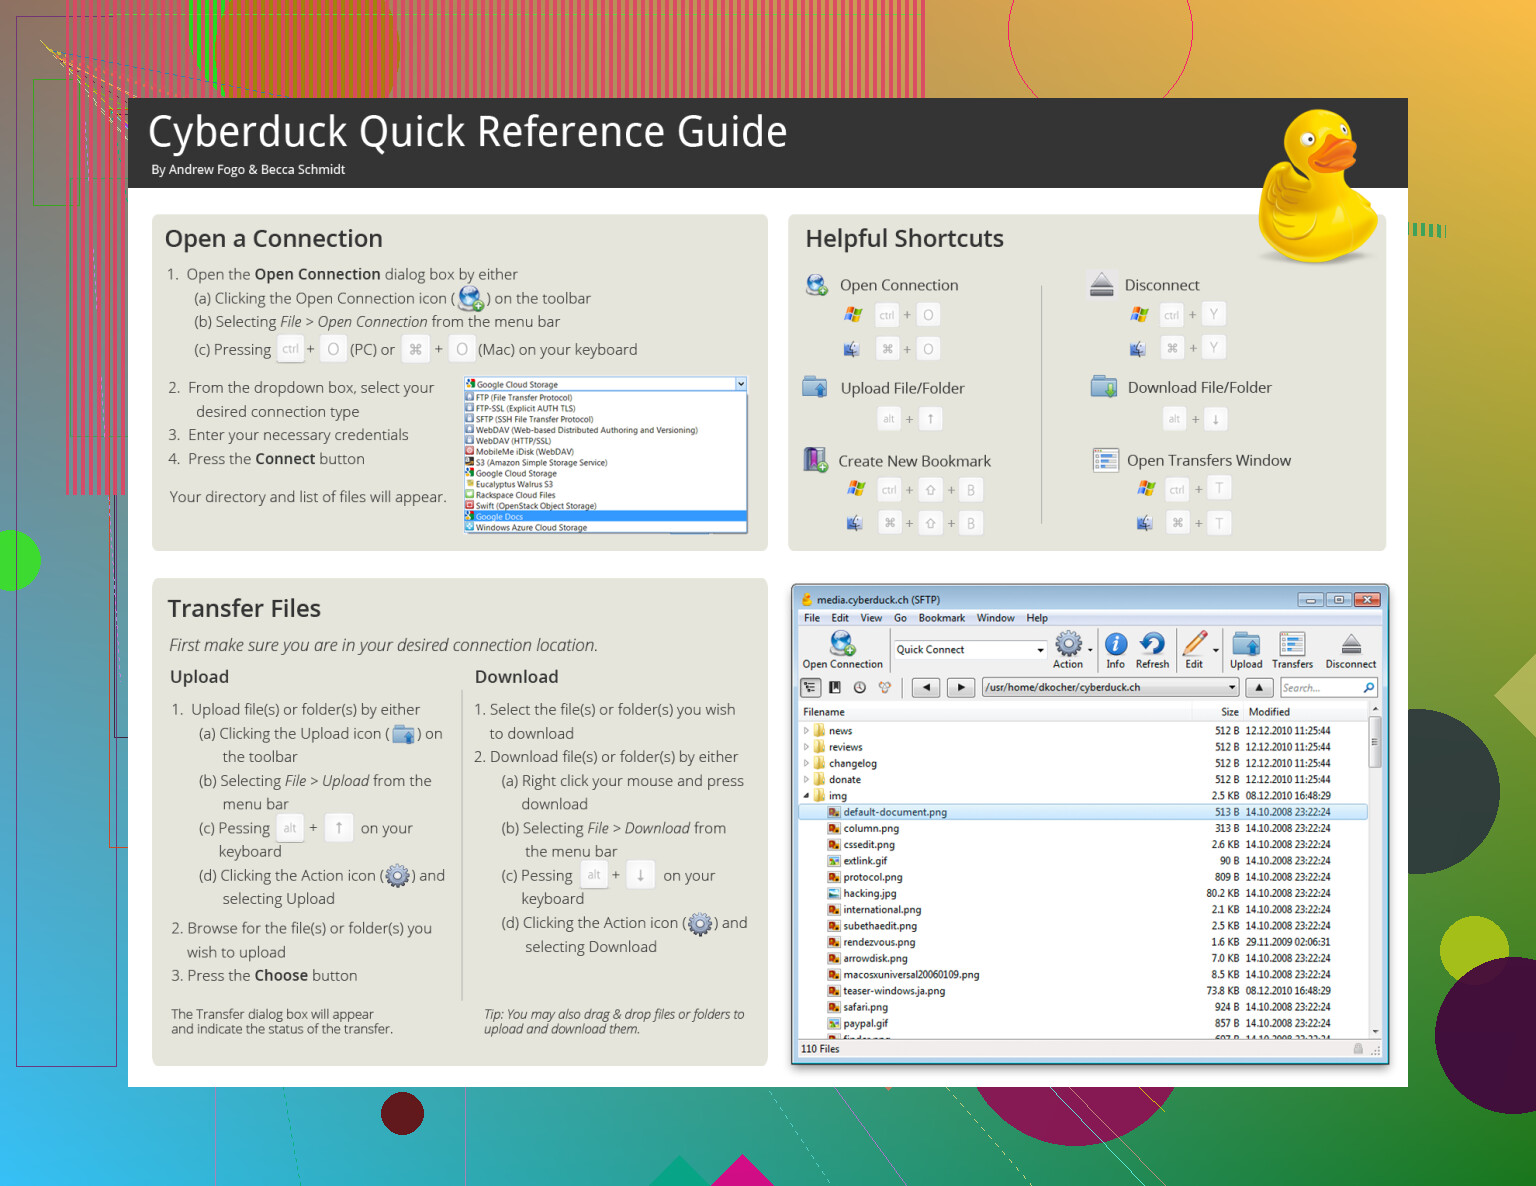The image size is (1536, 1186).
Task: Expand the news folder
Action: click(x=806, y=731)
